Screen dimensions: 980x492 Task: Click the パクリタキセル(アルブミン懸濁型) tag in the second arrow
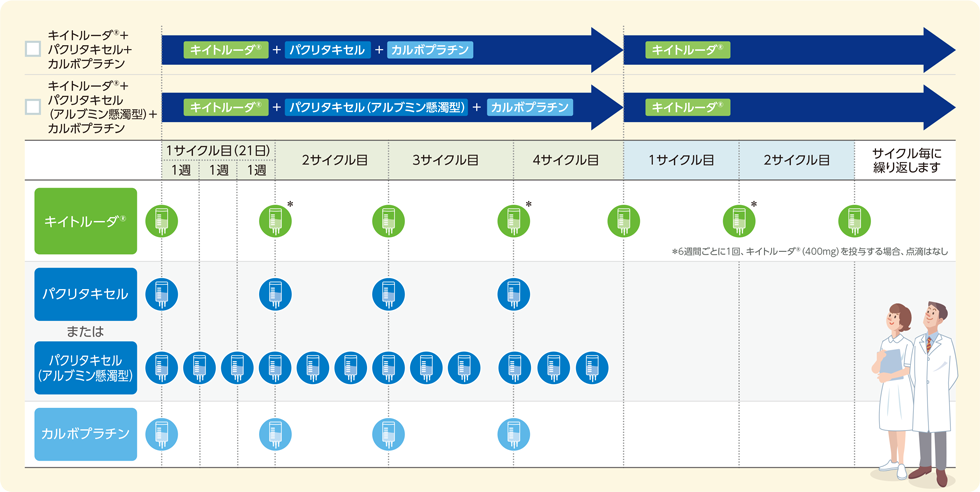click(x=376, y=107)
